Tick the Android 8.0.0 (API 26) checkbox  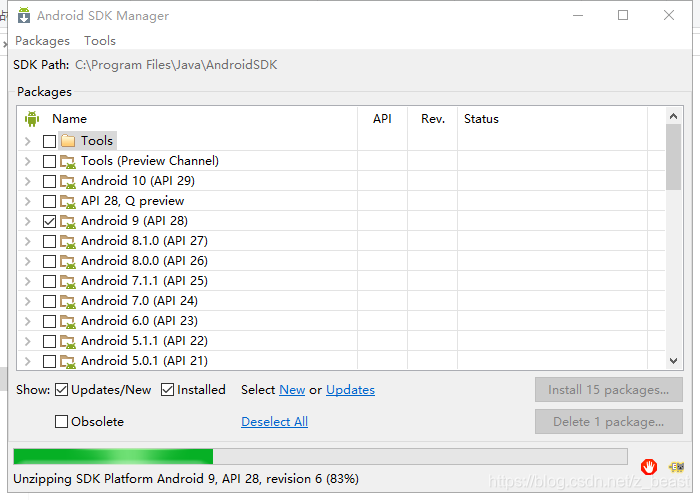[x=49, y=262]
